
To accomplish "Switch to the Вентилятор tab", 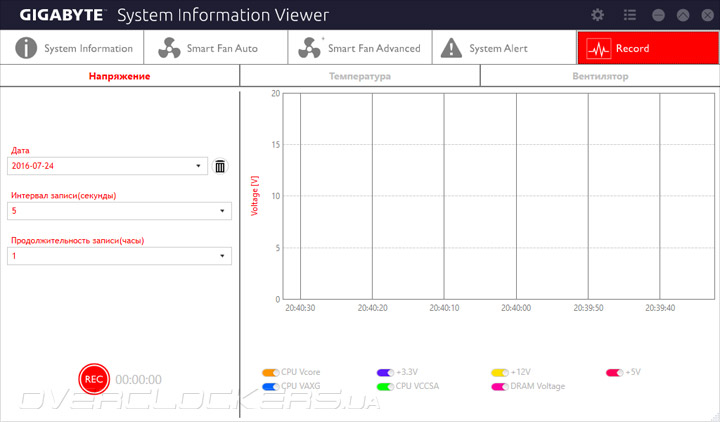I will 600,76.
